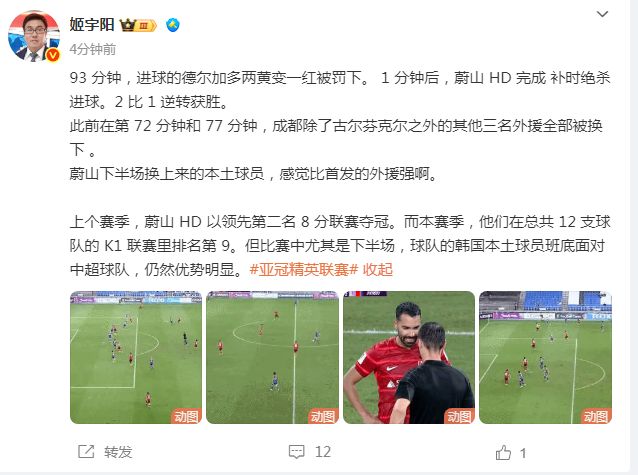The width and height of the screenshot is (638, 475).
Task: Click the comment speech bubble icon
Action: 296,452
